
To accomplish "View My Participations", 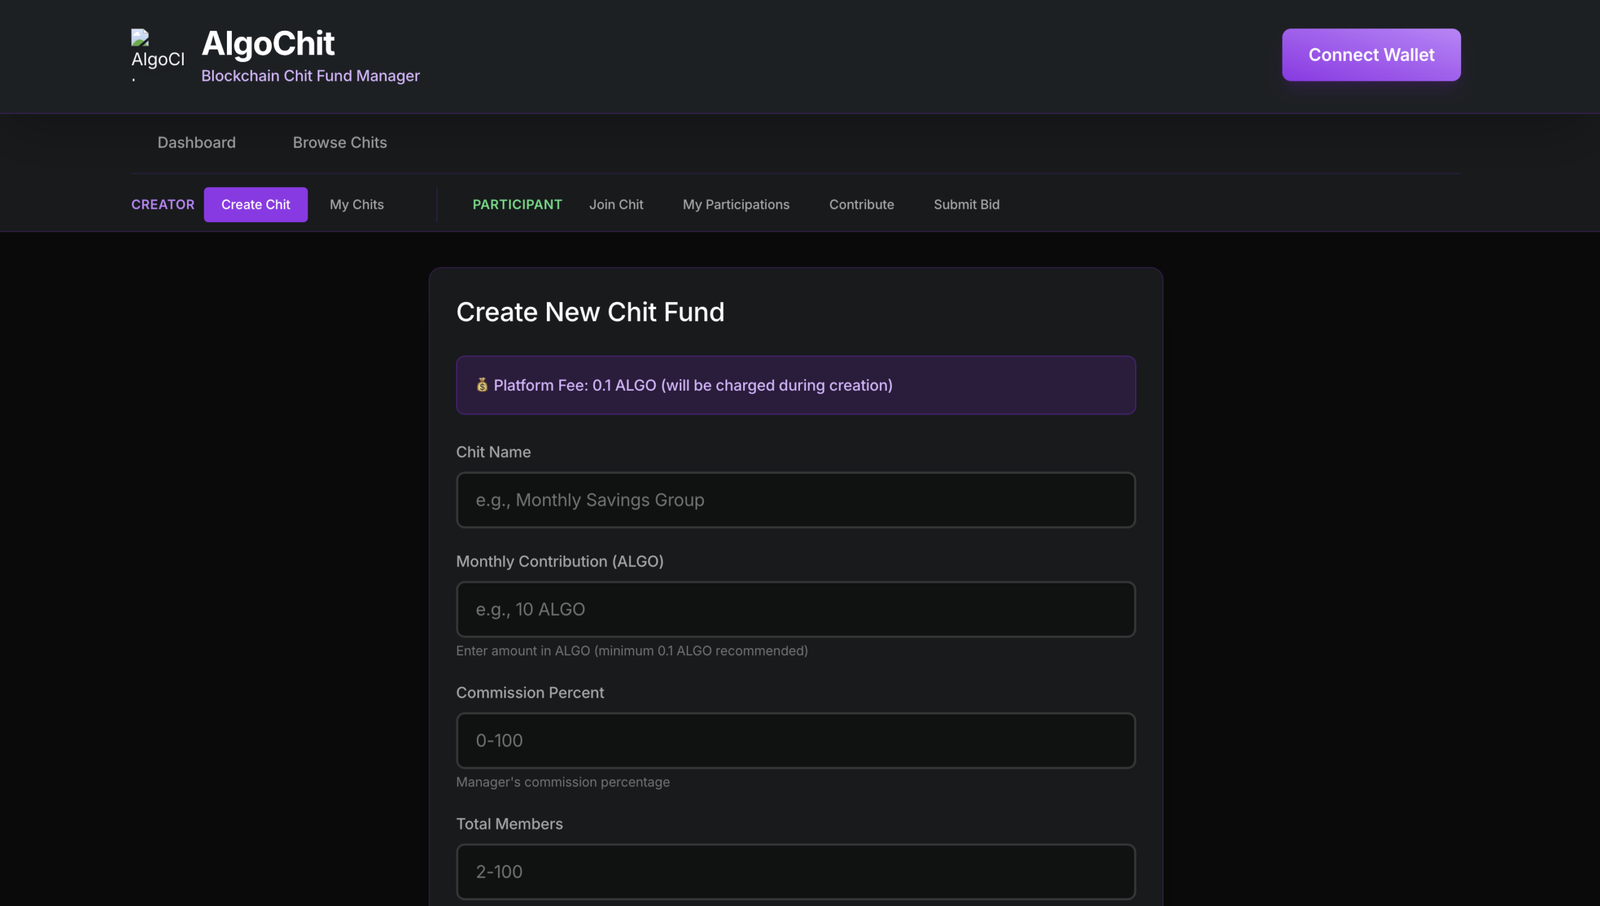I will point(735,205).
